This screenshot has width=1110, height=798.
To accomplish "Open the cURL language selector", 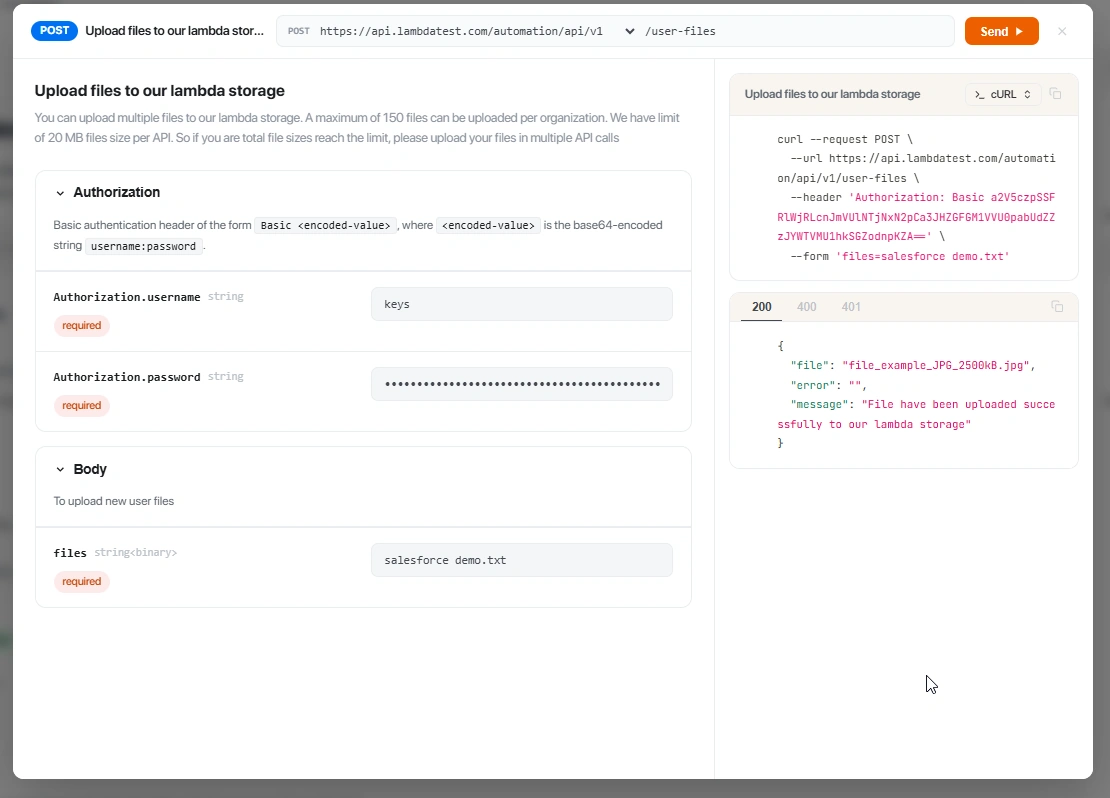I will click(x=1002, y=94).
